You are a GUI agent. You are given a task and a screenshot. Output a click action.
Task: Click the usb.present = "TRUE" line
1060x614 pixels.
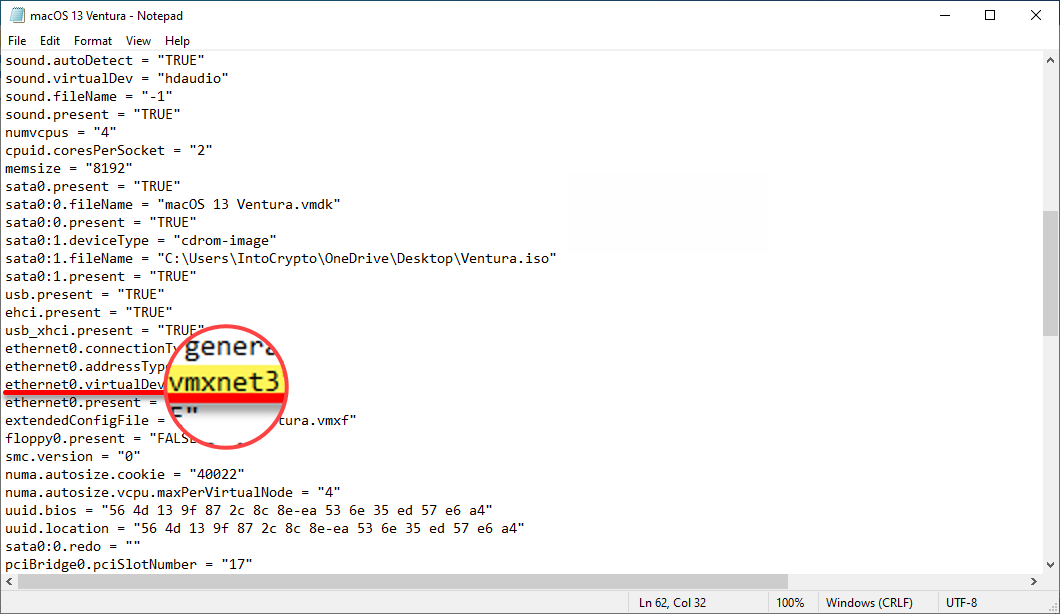tap(85, 295)
